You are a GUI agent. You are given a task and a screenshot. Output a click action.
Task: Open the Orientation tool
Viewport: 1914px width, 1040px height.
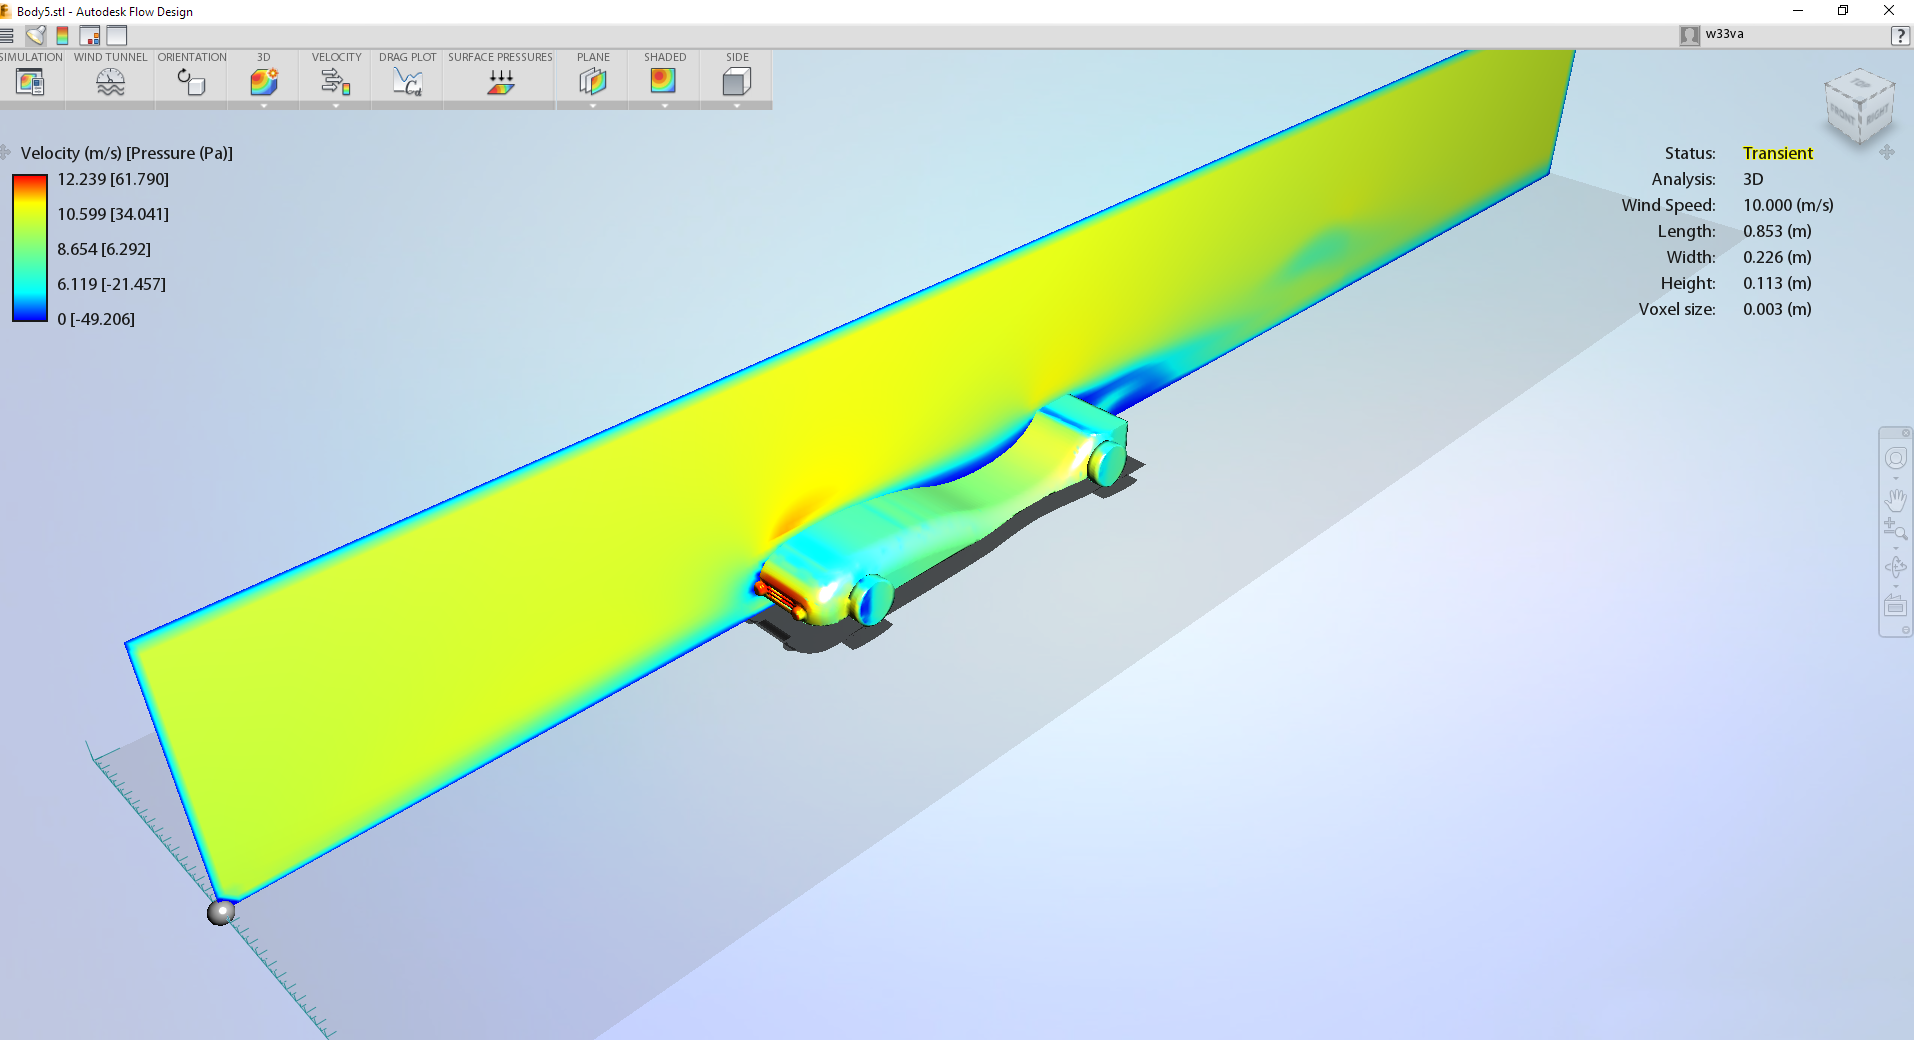[191, 82]
